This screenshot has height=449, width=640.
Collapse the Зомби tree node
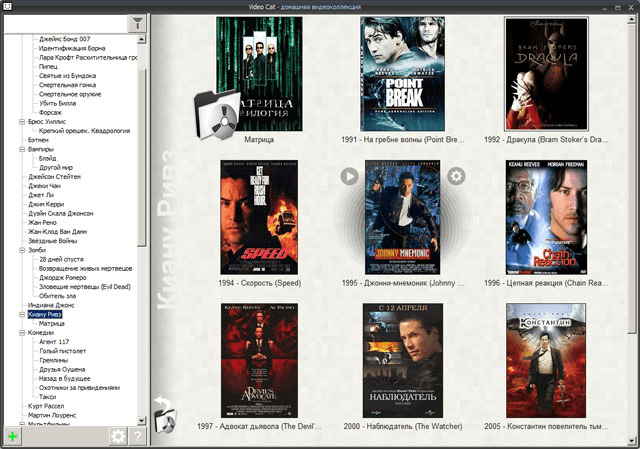point(22,250)
